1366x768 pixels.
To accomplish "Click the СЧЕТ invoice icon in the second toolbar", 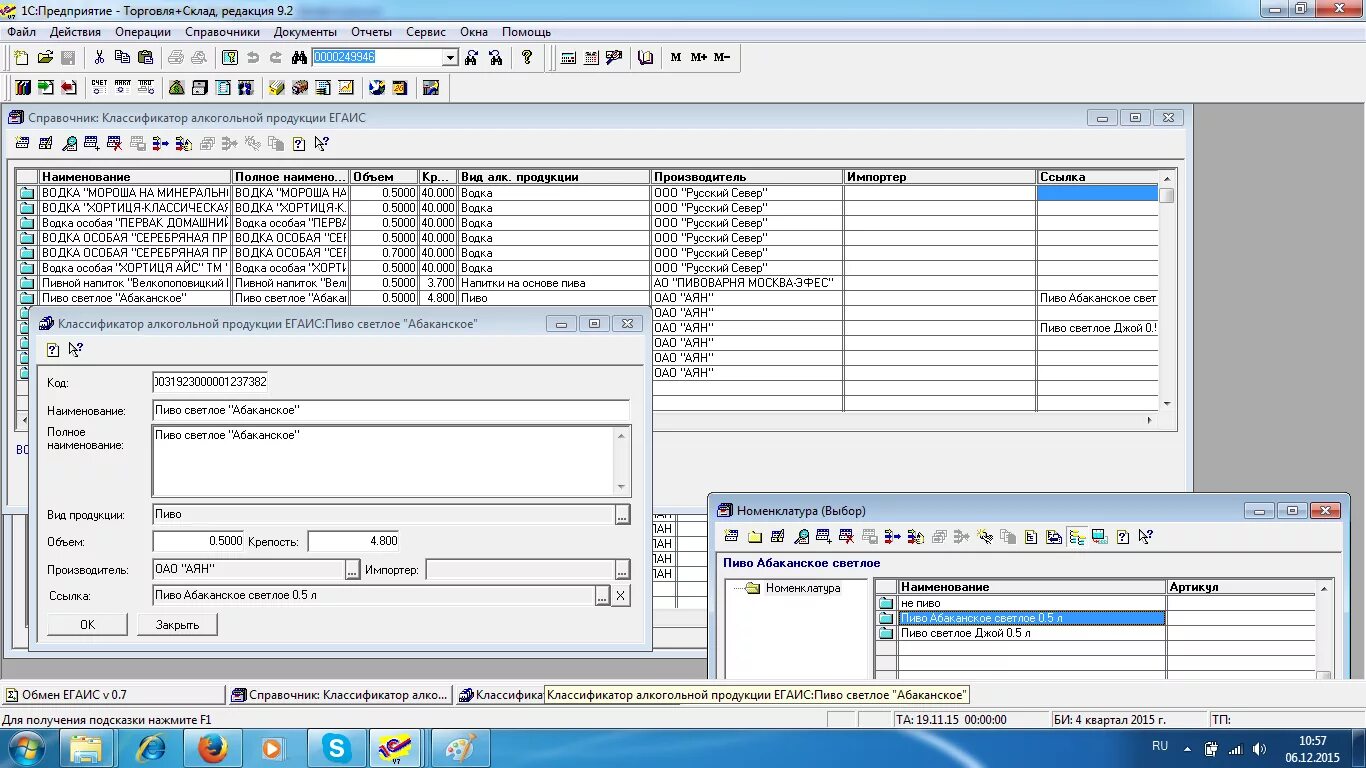I will [99, 88].
